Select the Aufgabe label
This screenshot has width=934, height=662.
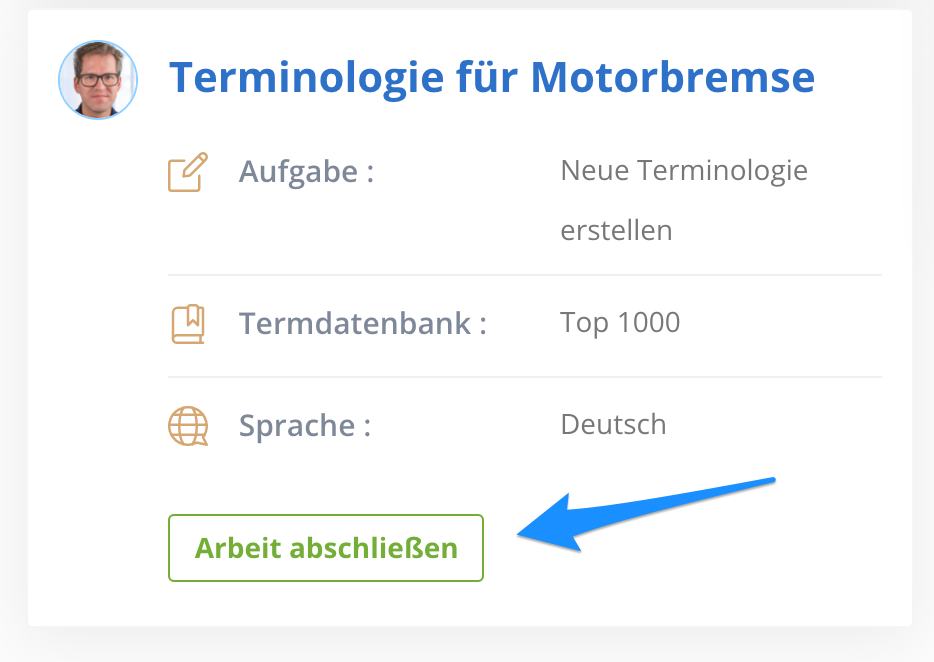(x=306, y=172)
